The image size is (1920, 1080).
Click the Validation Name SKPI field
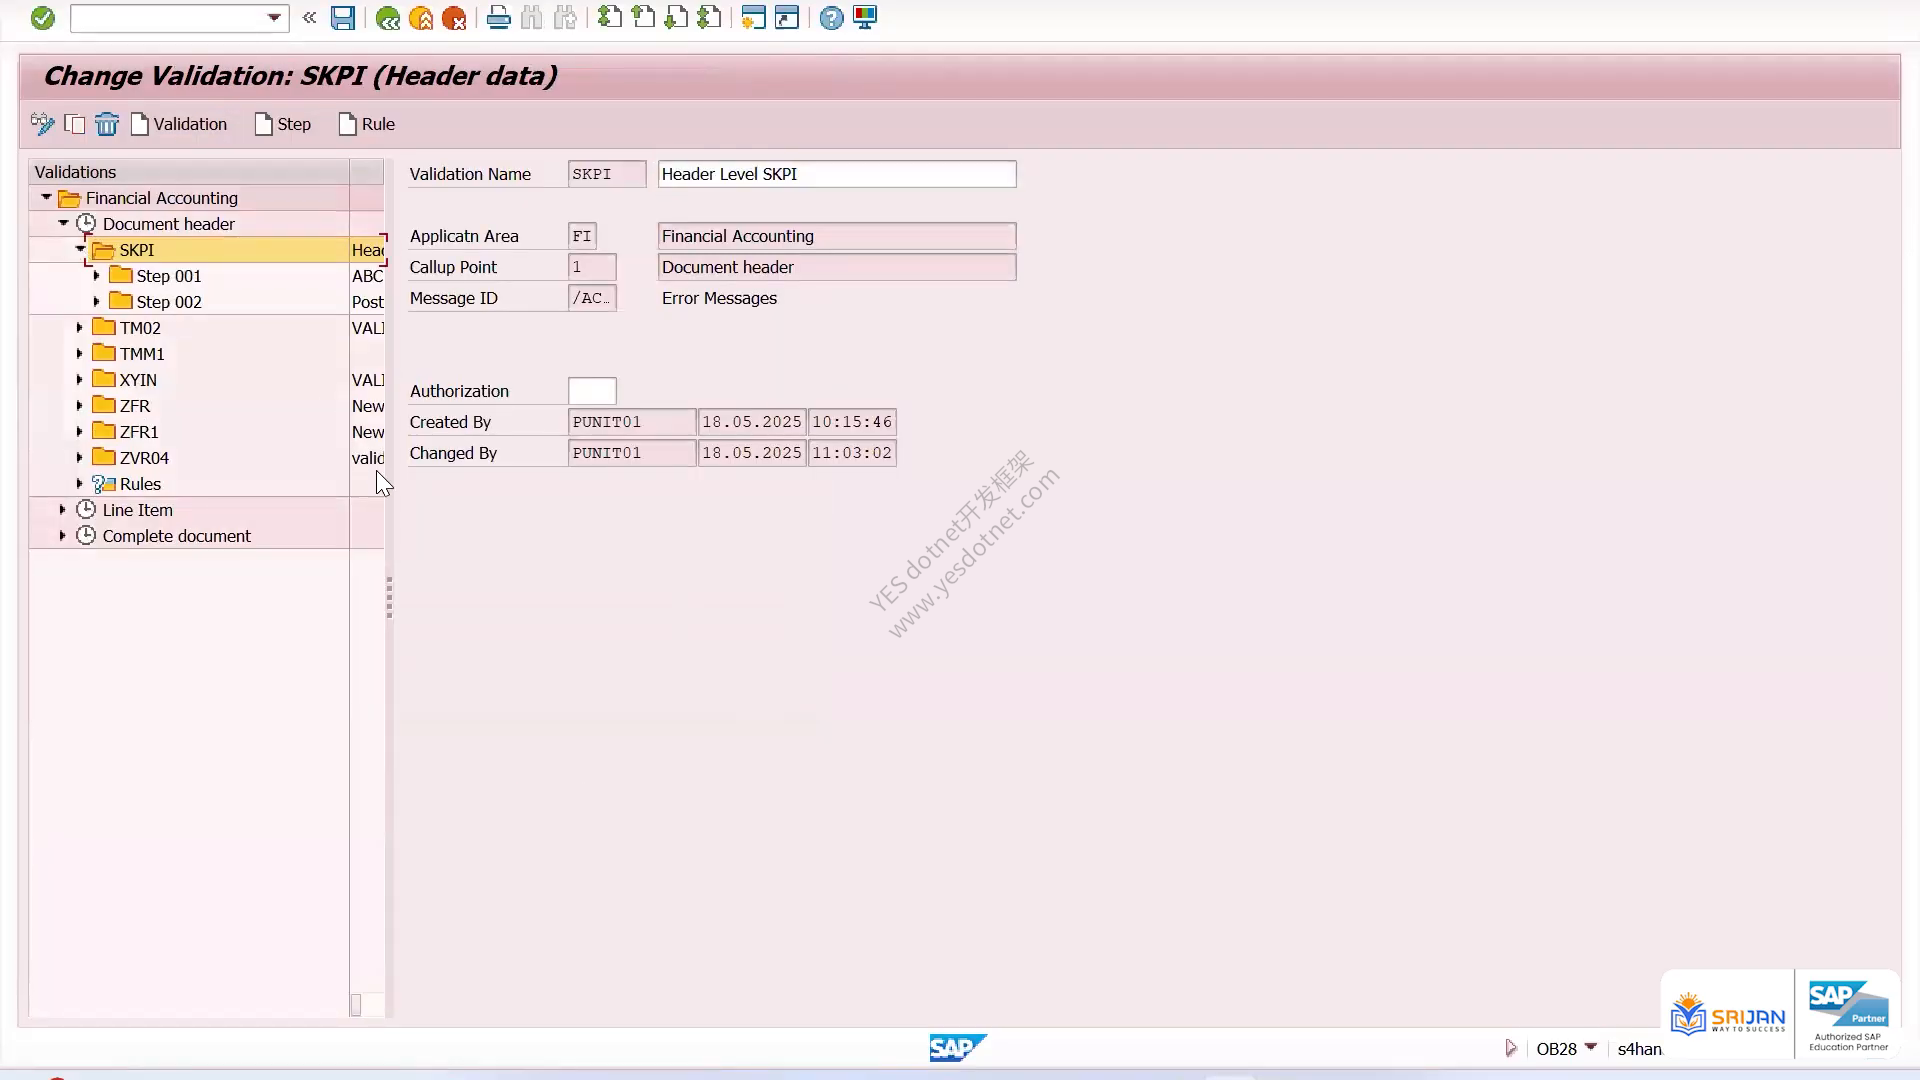(x=607, y=174)
